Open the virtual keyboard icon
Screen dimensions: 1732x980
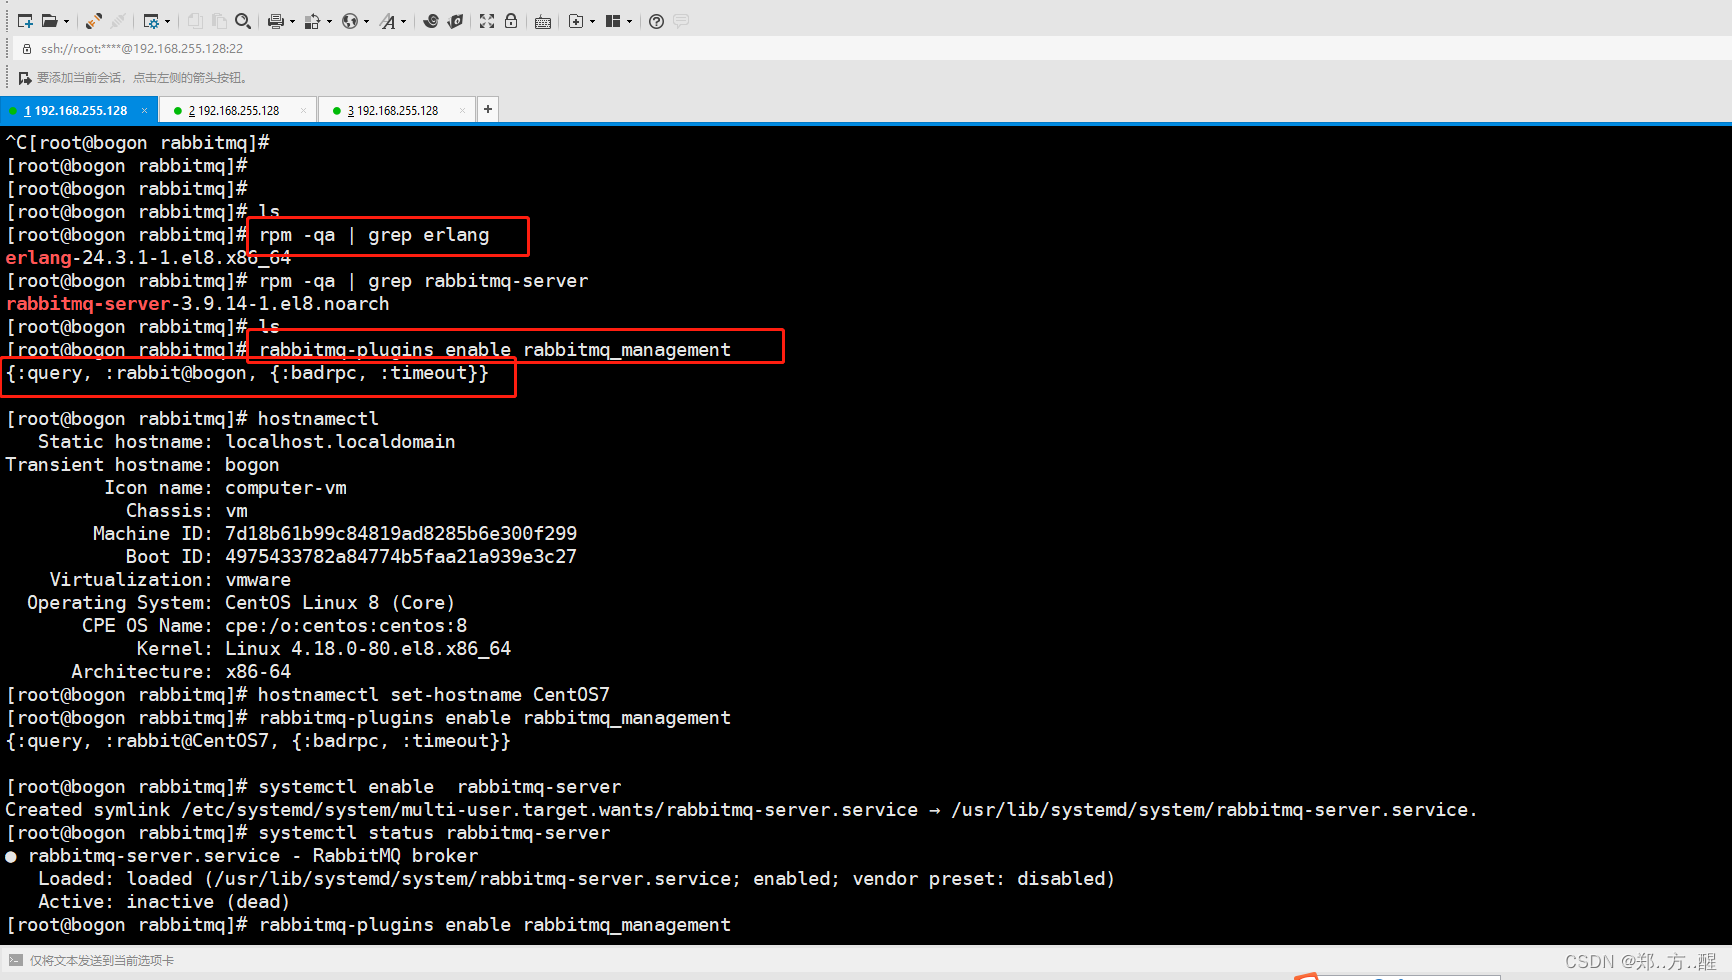click(543, 22)
